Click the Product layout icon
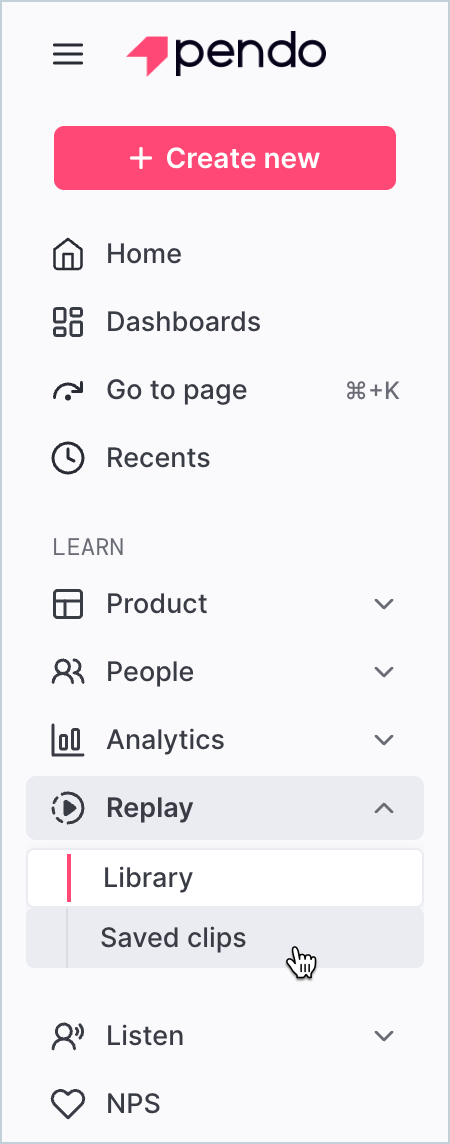Screen dimensions: 450x1144 pos(68,604)
